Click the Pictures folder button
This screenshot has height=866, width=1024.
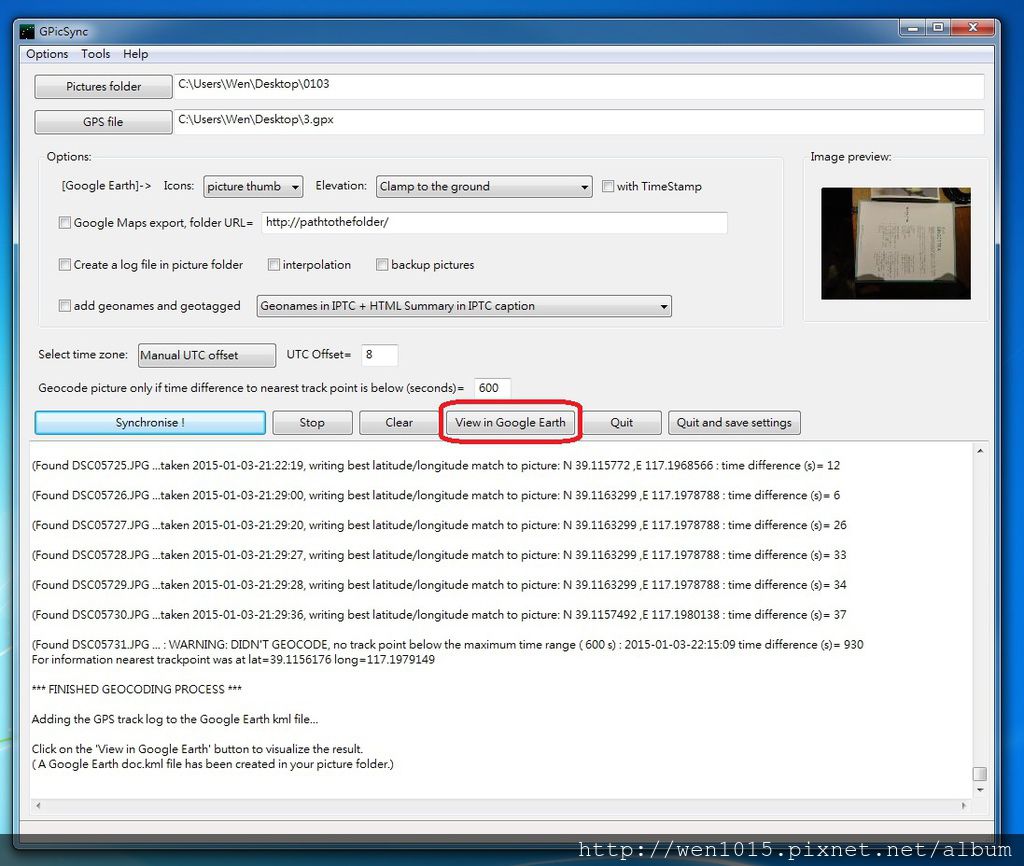pos(103,86)
